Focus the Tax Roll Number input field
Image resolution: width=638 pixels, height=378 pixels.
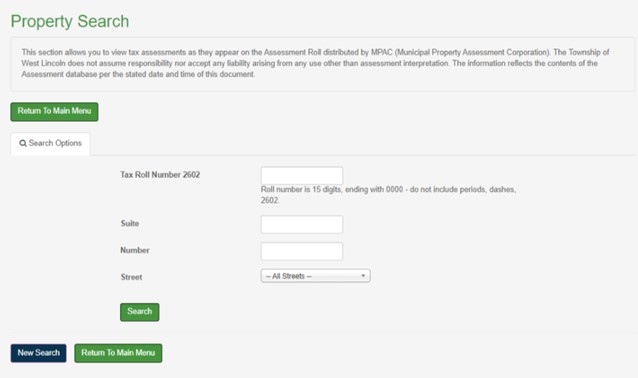[302, 176]
